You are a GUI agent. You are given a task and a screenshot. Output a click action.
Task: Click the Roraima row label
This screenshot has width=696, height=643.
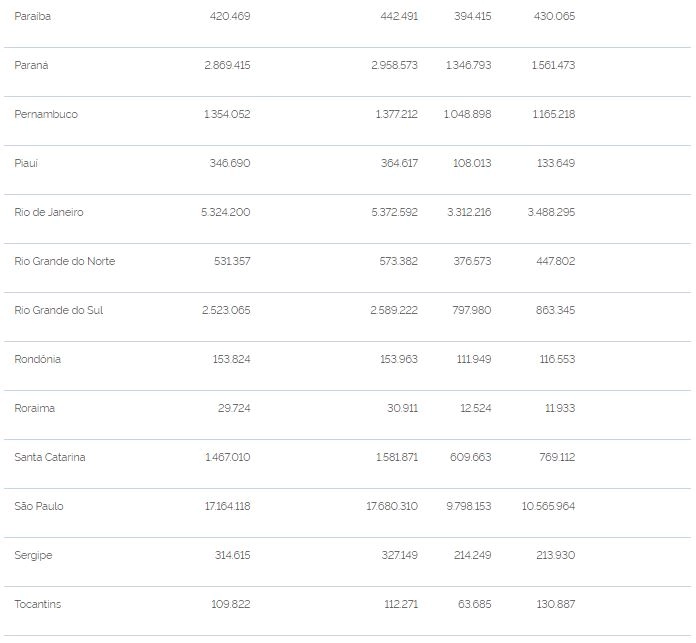pyautogui.click(x=35, y=408)
